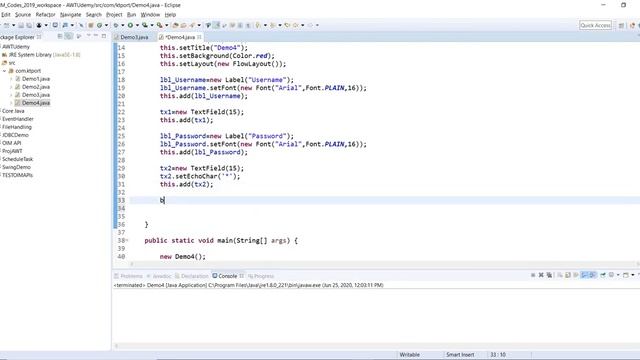Click the Debug bug icon in toolbar

click(116, 25)
